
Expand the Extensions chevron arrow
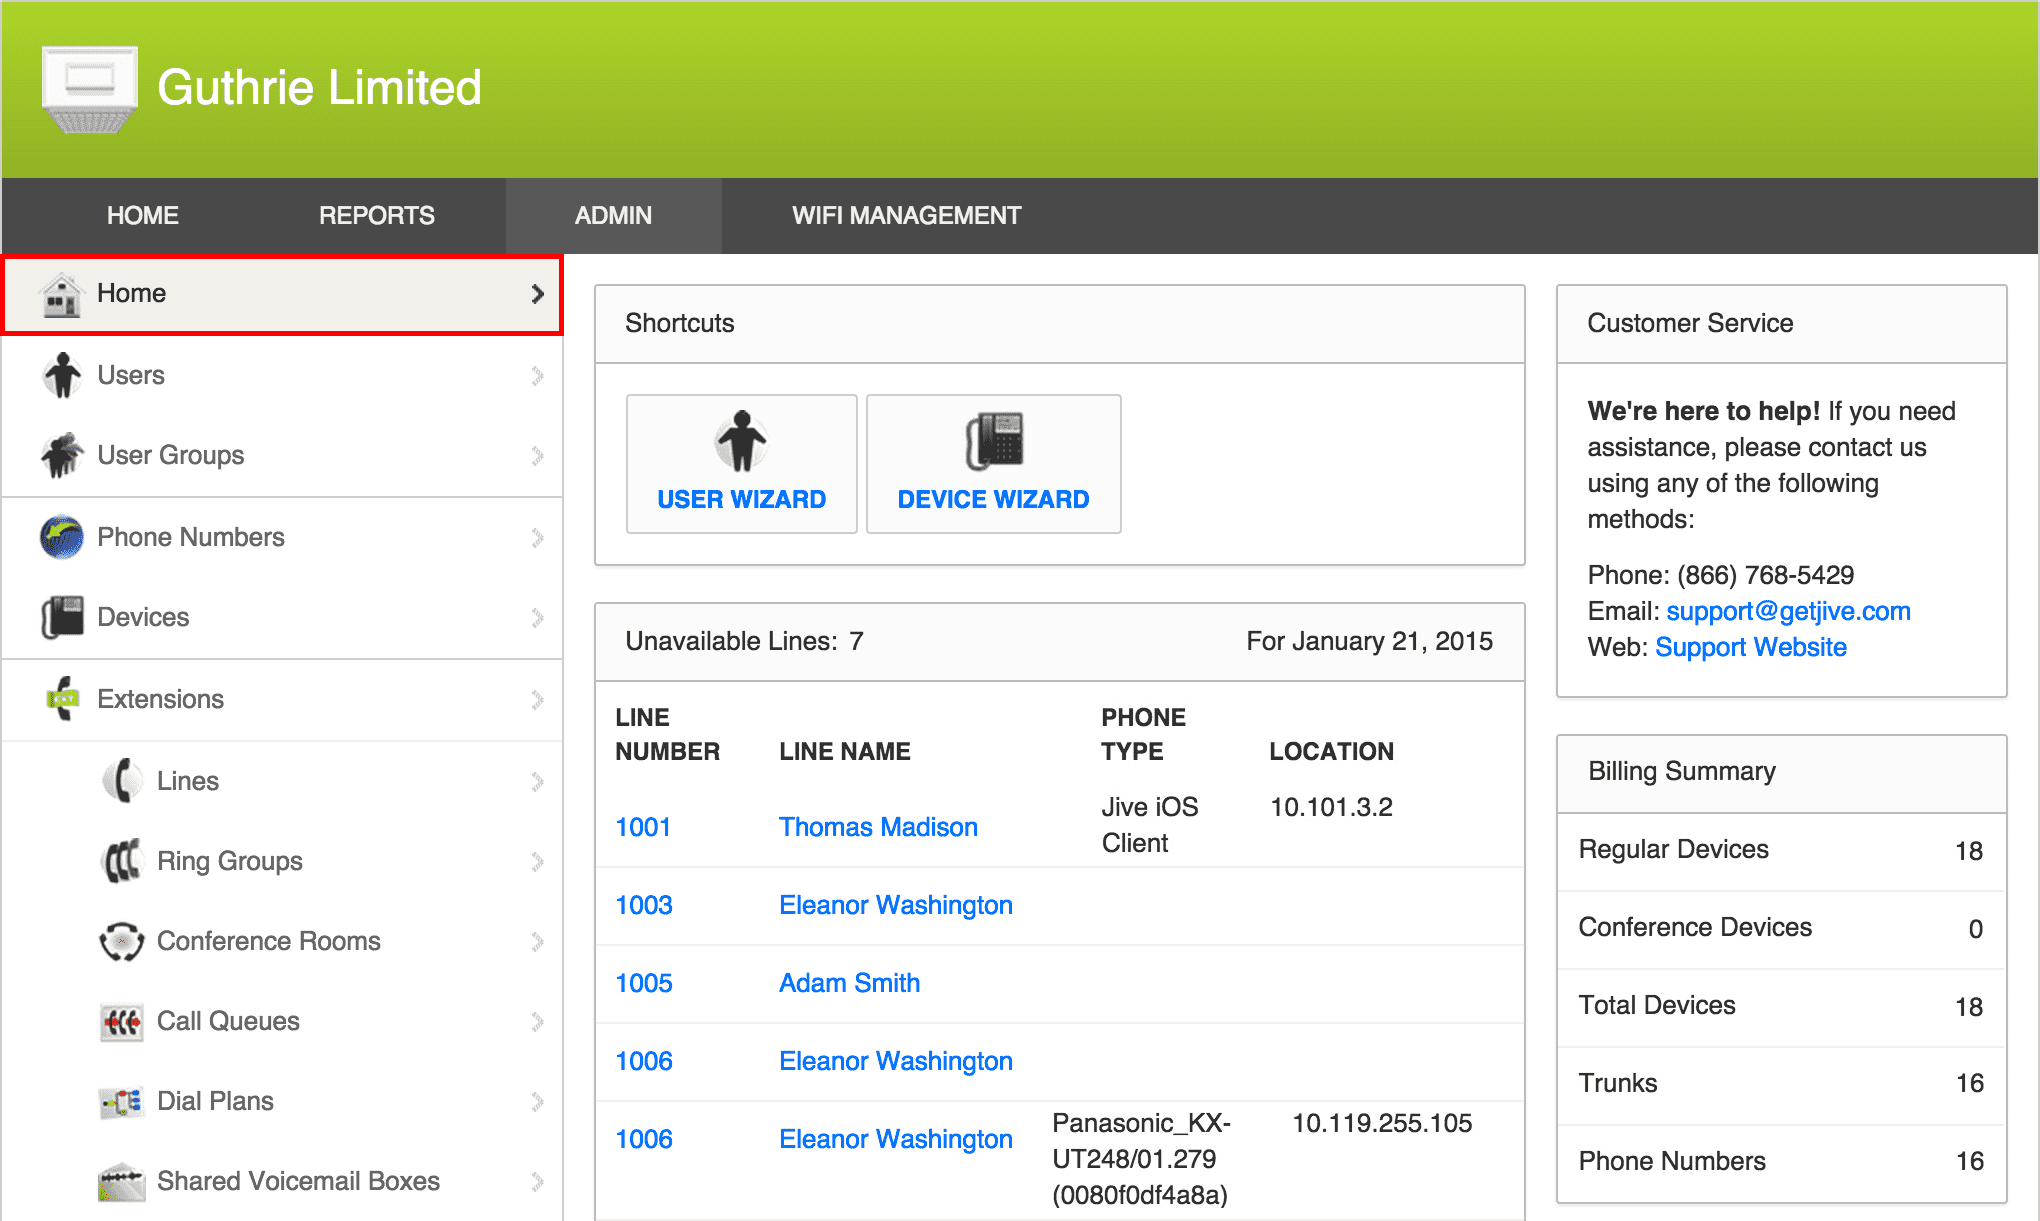pyautogui.click(x=537, y=699)
